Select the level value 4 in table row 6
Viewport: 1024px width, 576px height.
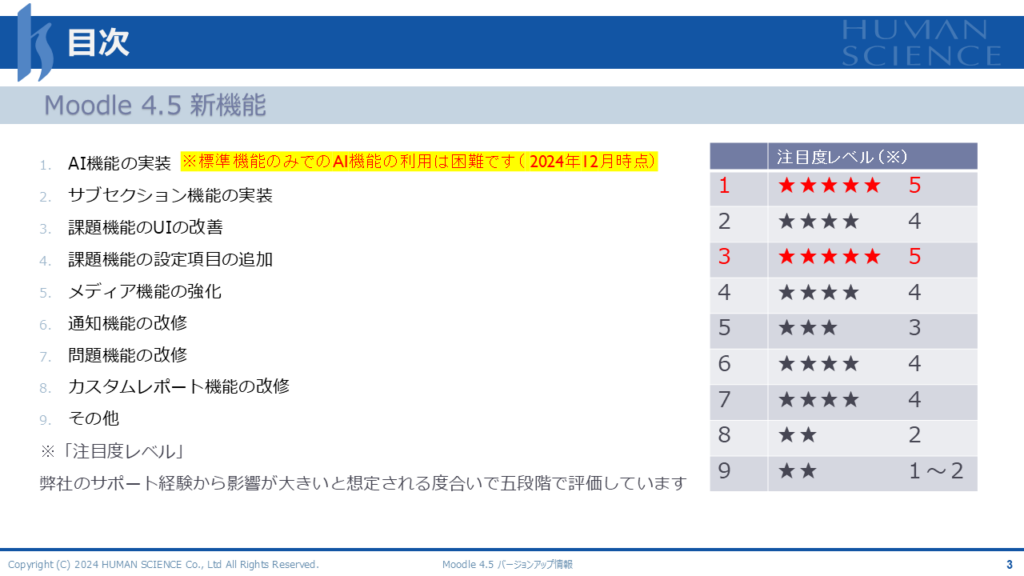914,364
